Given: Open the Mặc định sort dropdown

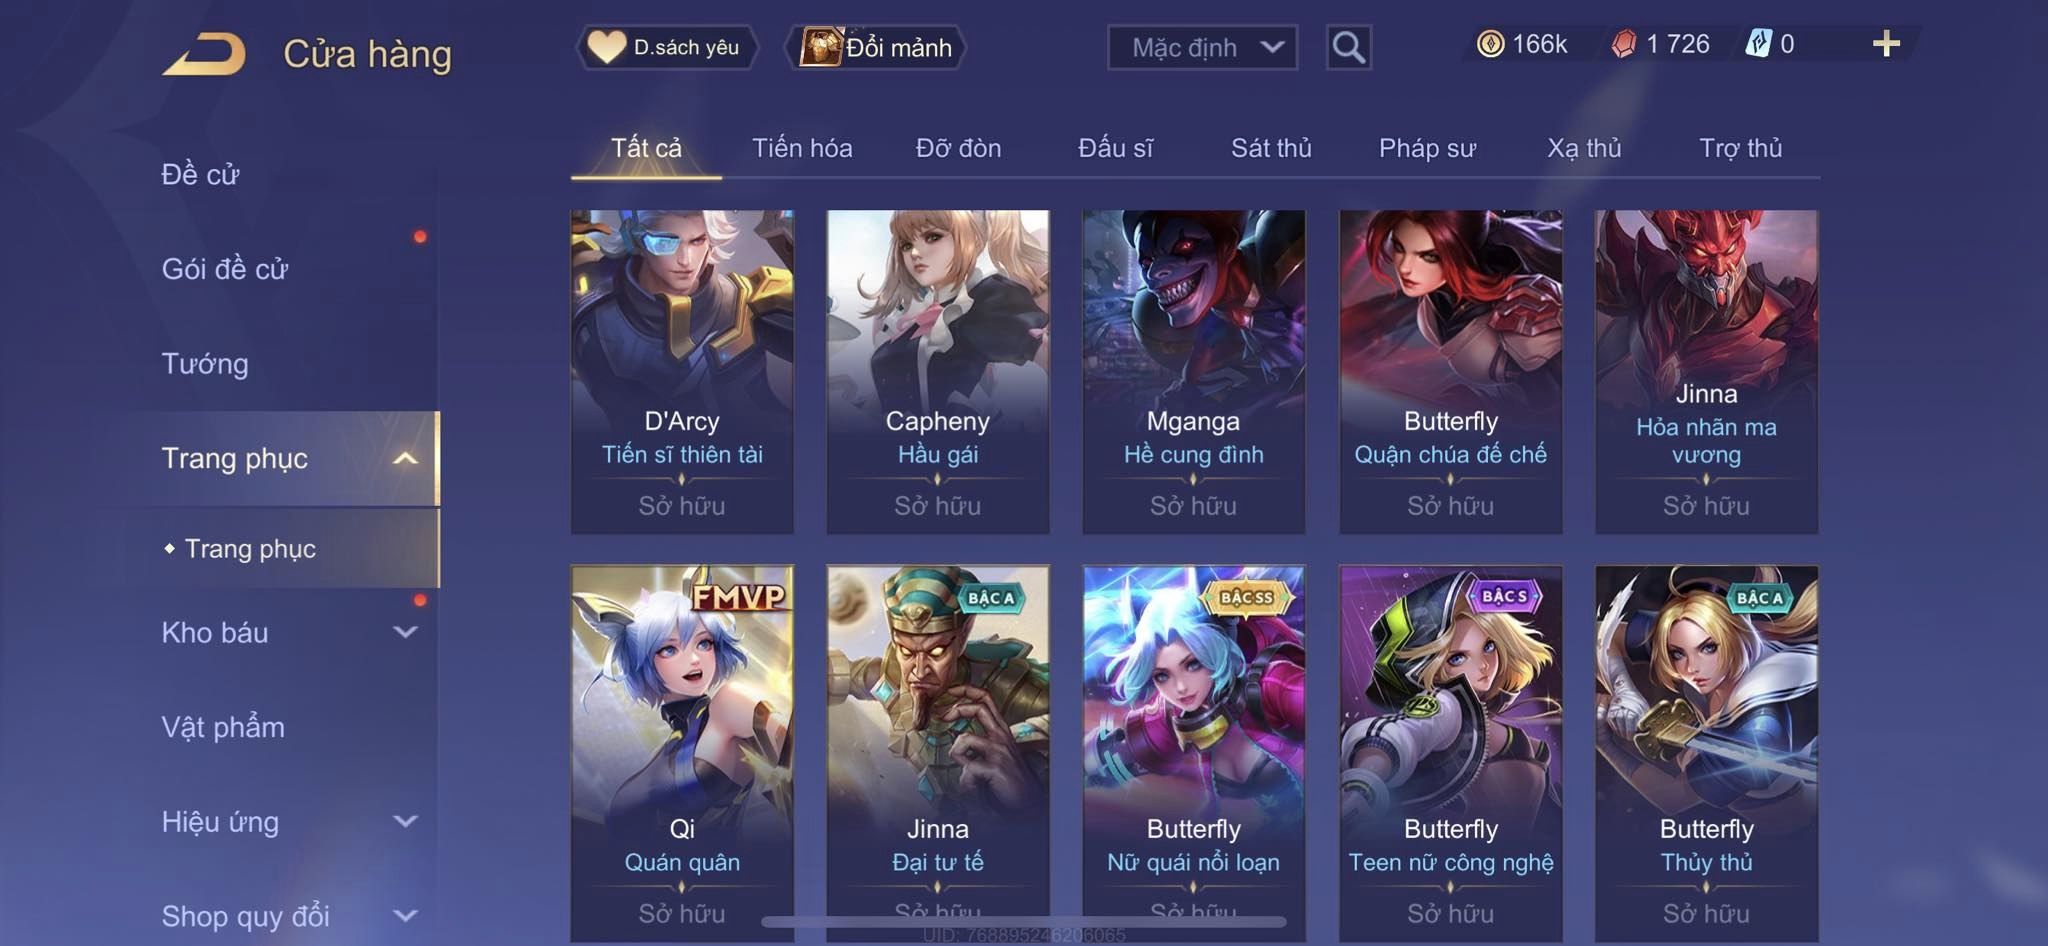Looking at the screenshot, I should coord(1202,47).
